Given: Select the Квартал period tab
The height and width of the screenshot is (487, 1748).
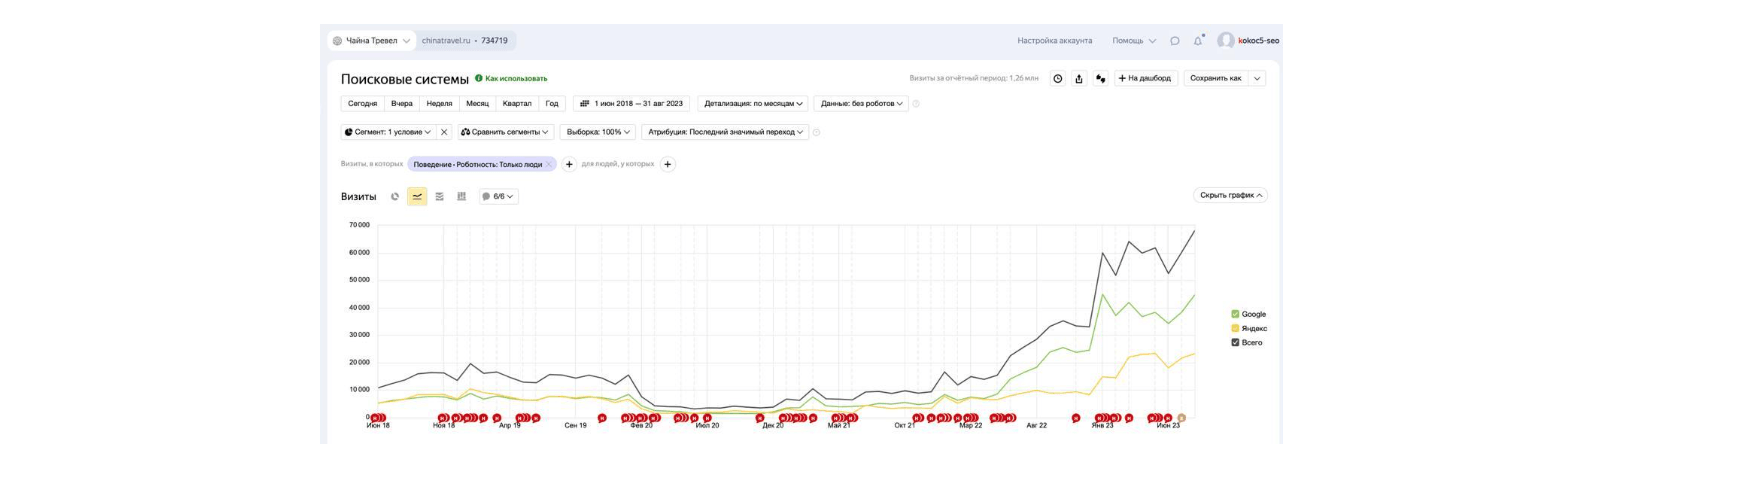Looking at the screenshot, I should click(517, 104).
